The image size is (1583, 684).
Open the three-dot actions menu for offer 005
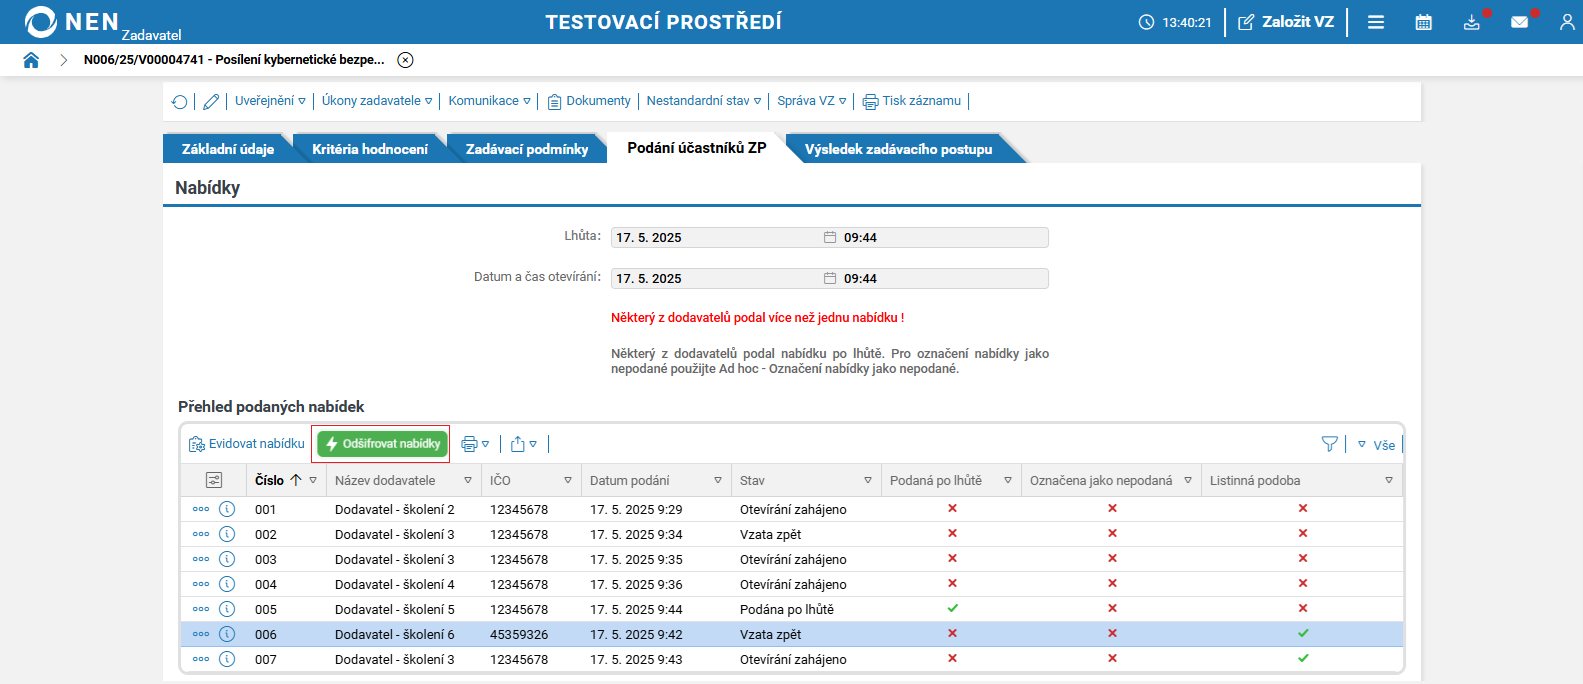pos(201,609)
